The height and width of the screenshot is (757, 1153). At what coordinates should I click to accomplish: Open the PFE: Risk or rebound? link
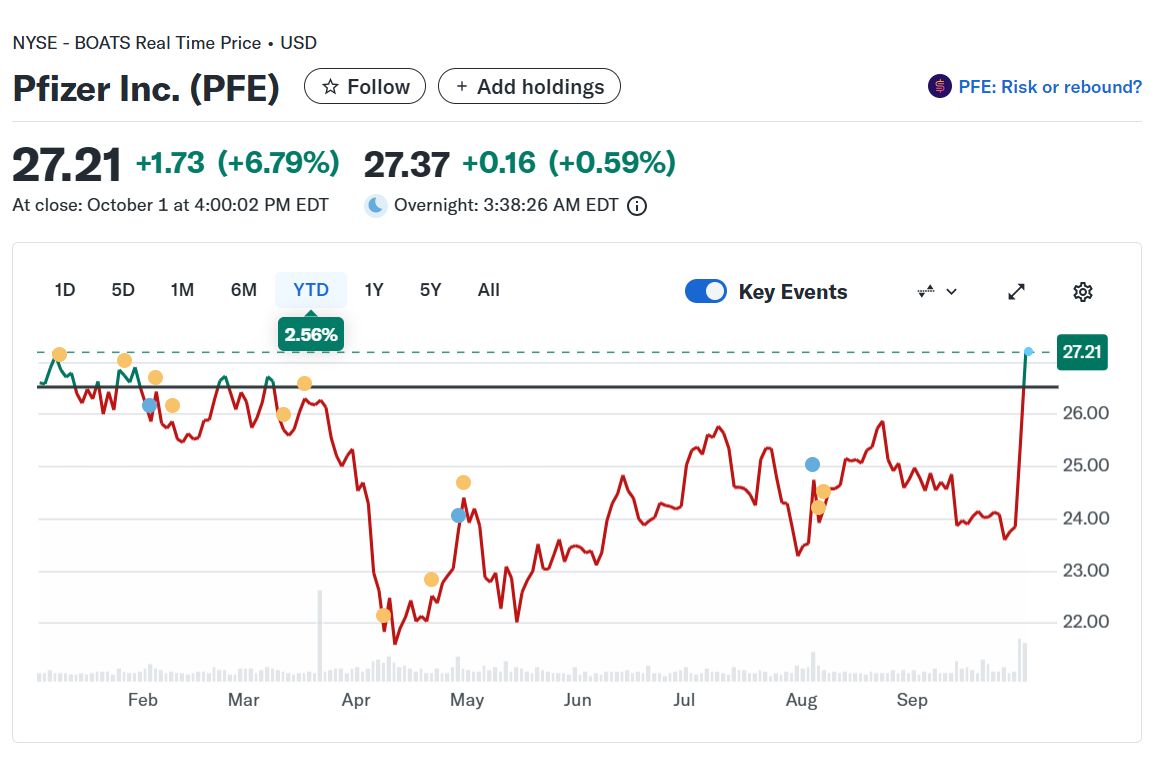pos(1049,87)
